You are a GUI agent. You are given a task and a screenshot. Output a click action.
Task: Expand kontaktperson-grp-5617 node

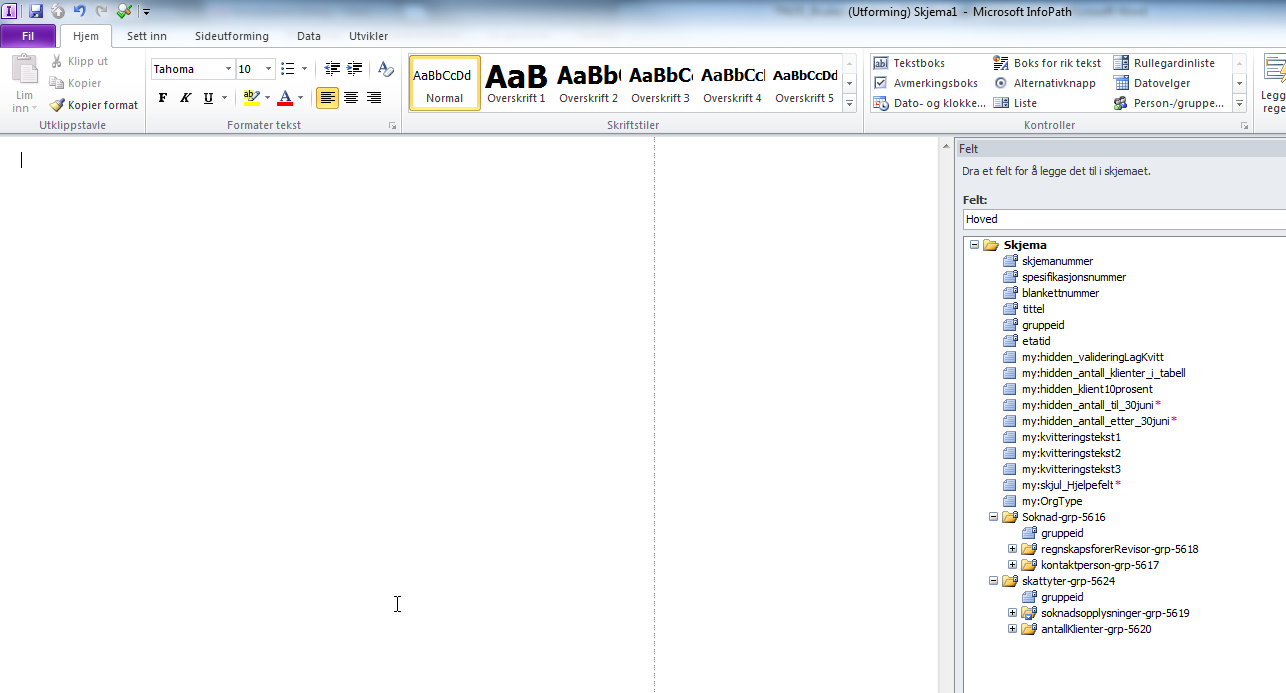click(1012, 565)
